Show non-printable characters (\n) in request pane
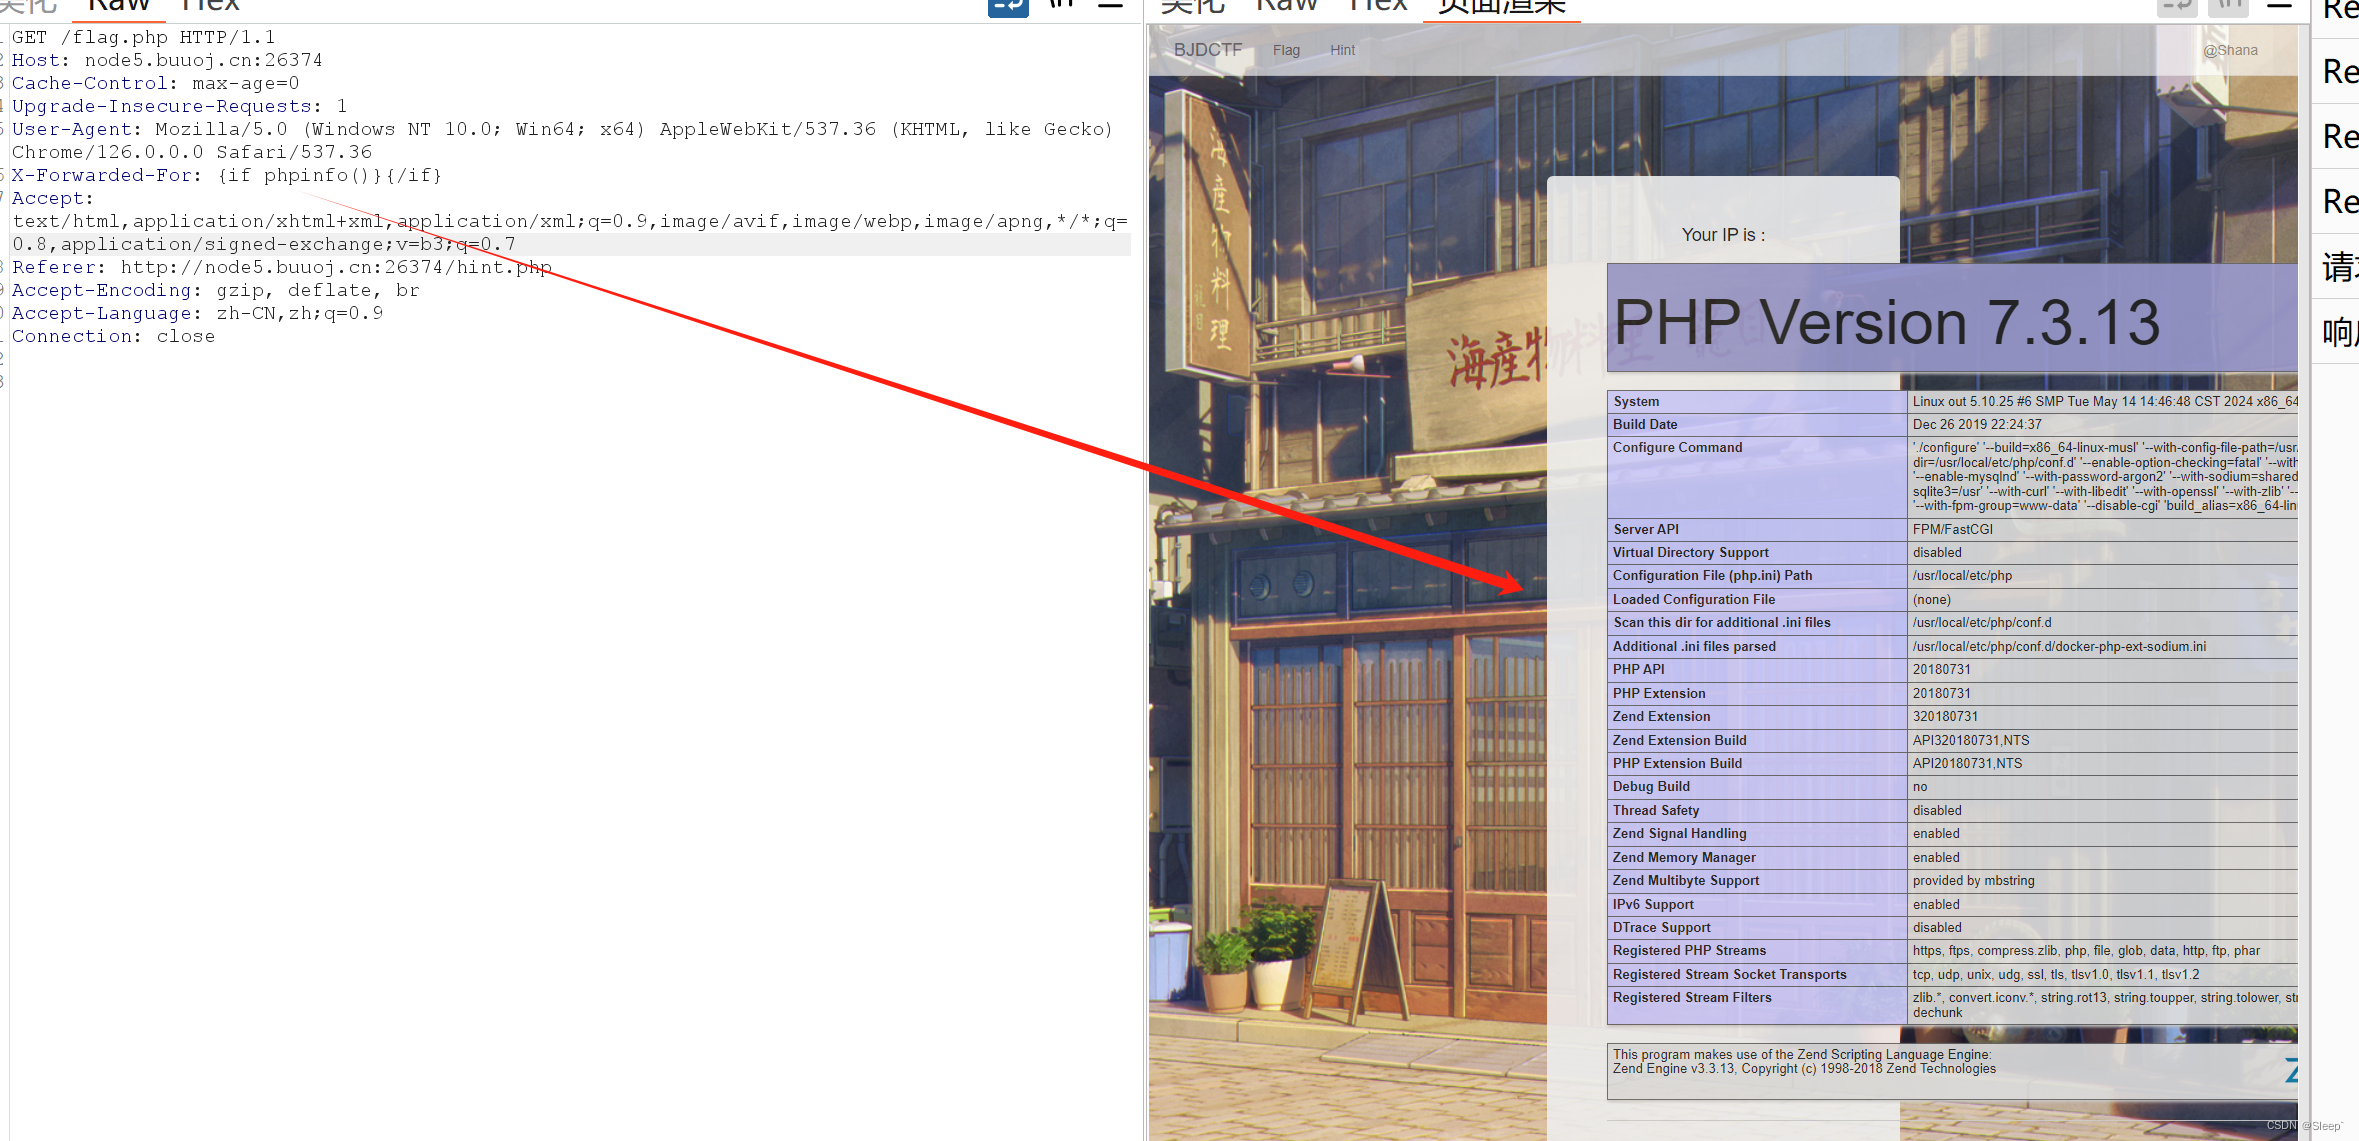This screenshot has height=1141, width=2359. [1062, 5]
